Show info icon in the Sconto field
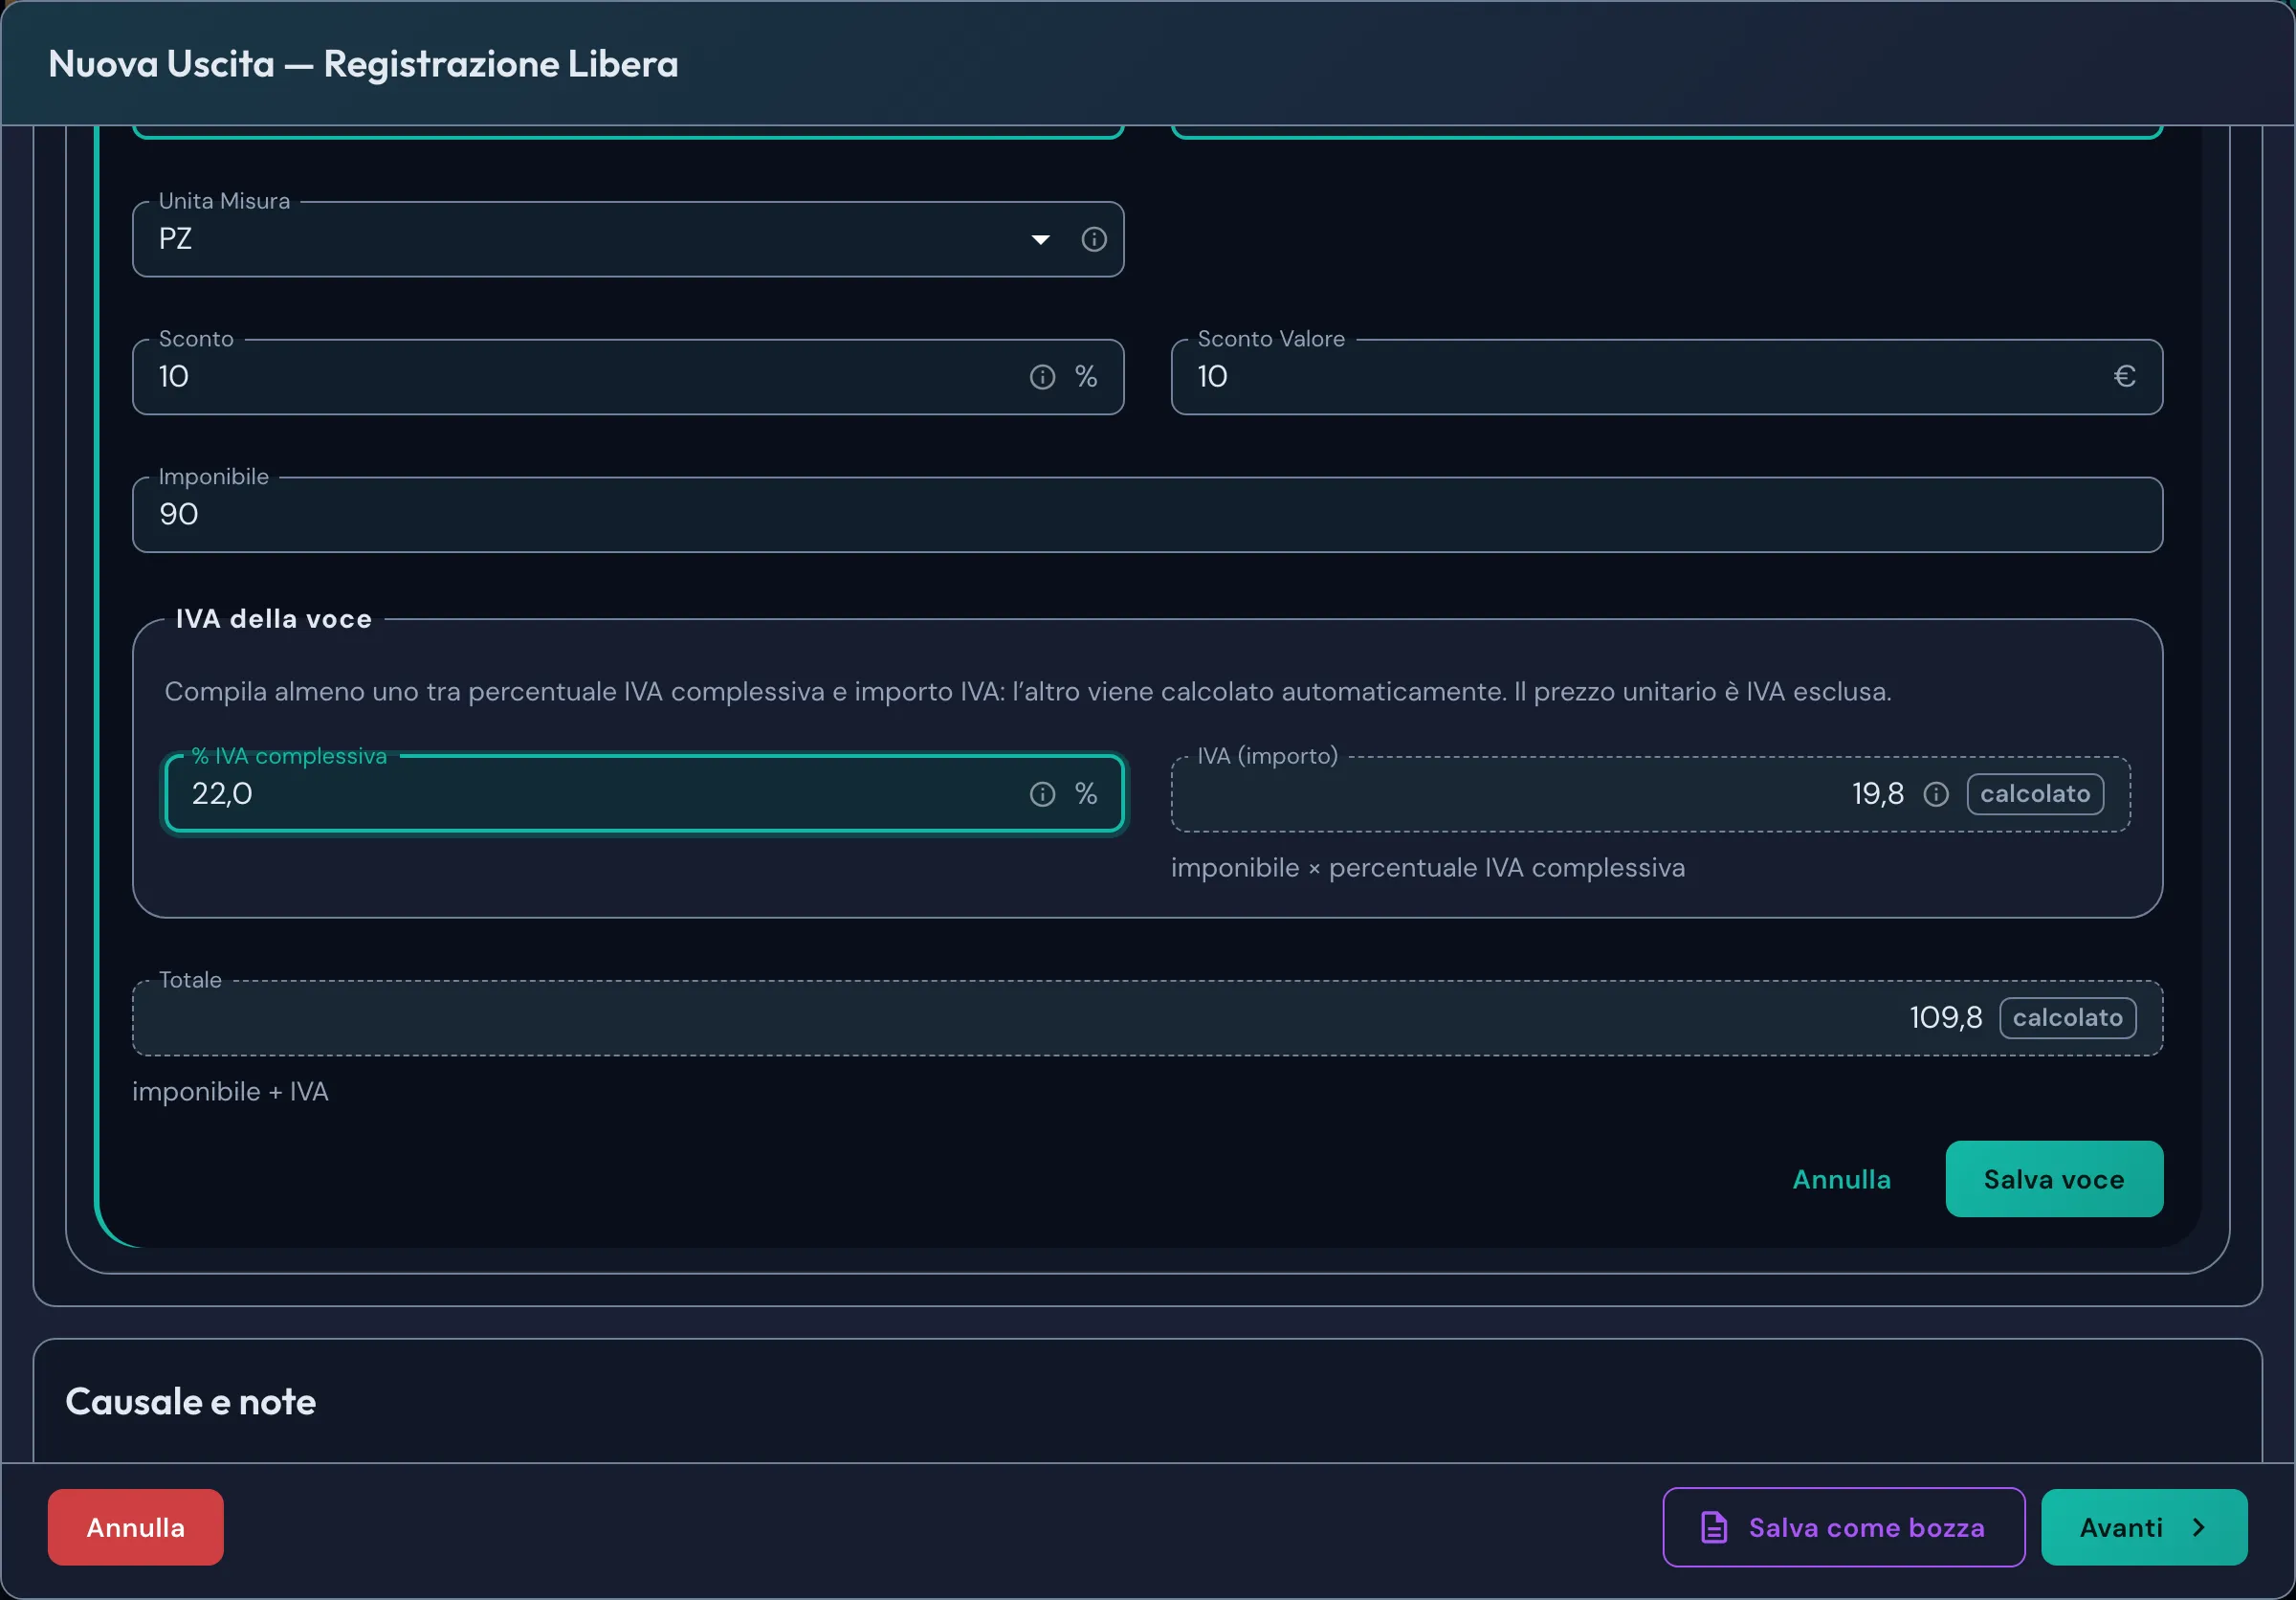2296x1600 pixels. 1042,377
